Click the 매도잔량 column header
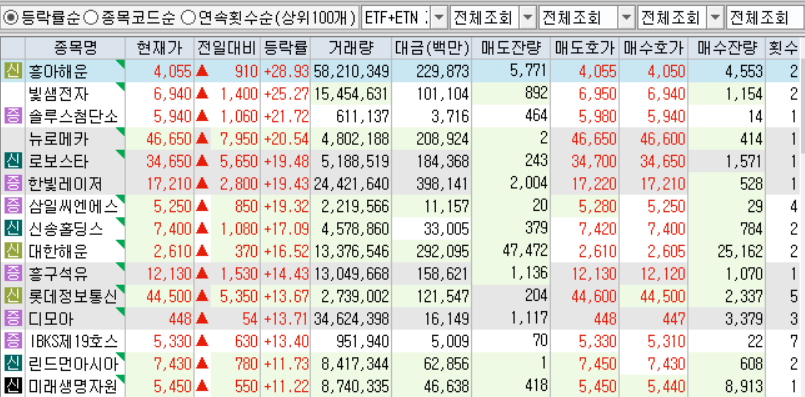 [511, 48]
